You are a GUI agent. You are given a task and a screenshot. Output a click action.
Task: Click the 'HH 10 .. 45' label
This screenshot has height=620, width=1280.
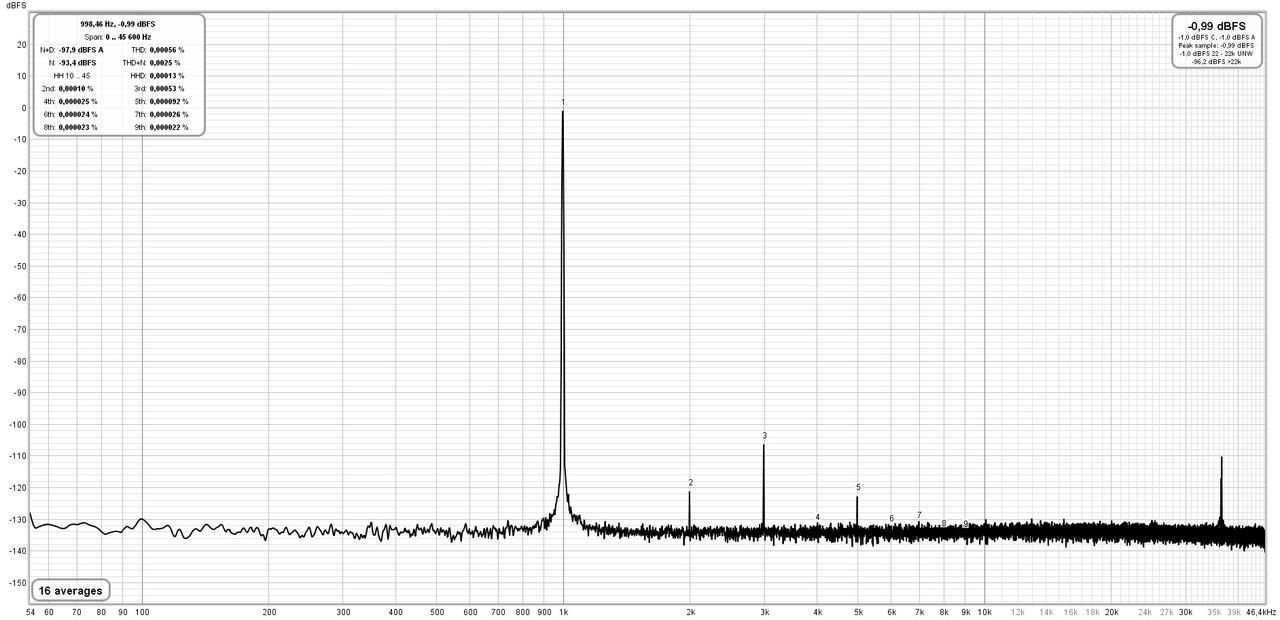[x=72, y=75]
